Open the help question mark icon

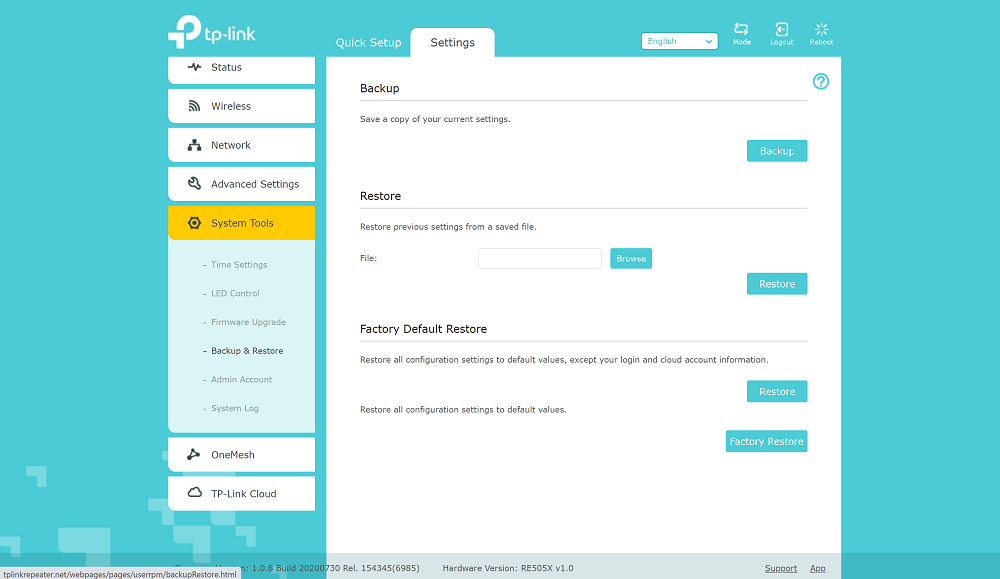821,82
